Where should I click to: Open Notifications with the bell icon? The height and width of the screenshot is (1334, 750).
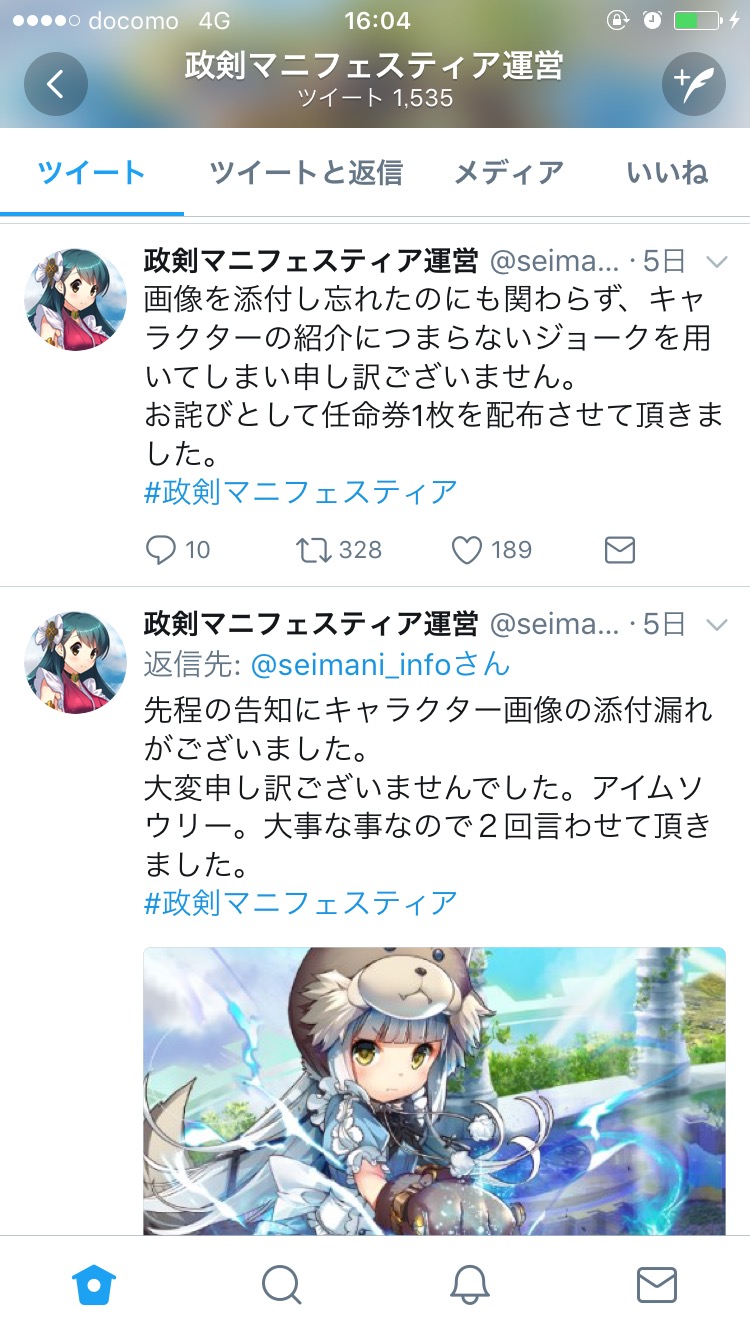pos(469,1284)
